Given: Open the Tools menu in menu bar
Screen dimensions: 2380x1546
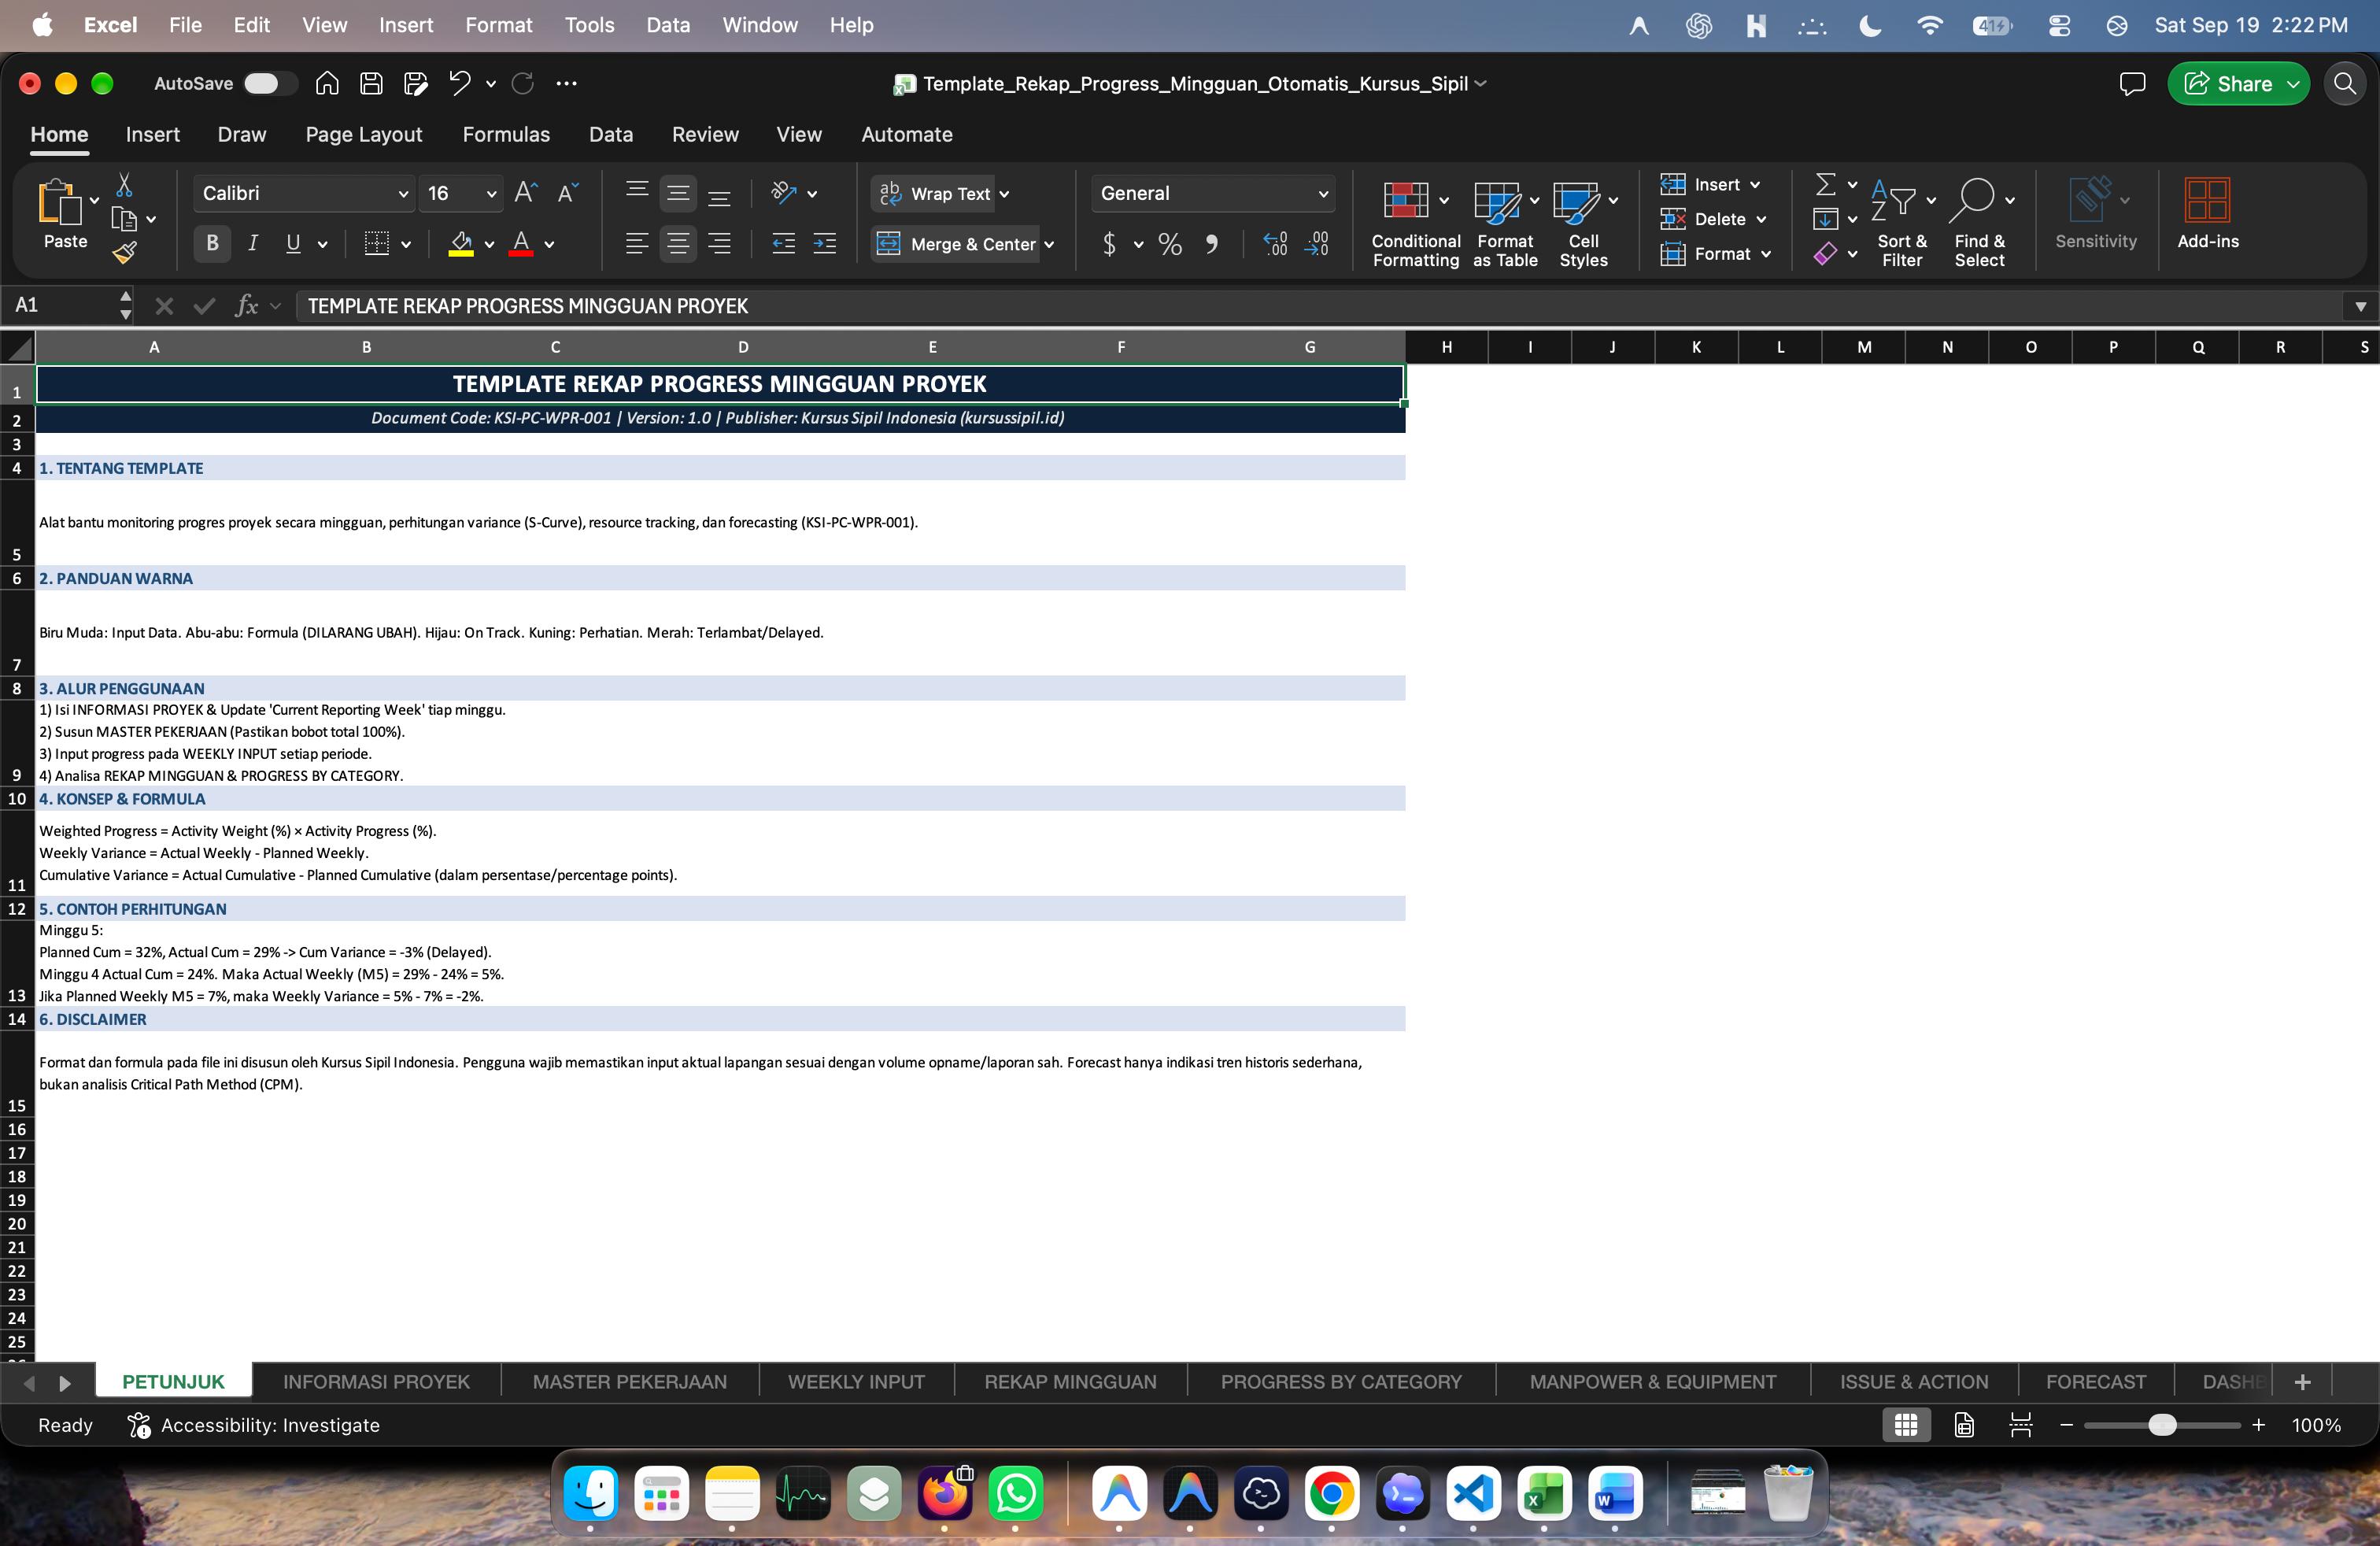Looking at the screenshot, I should coord(589,25).
